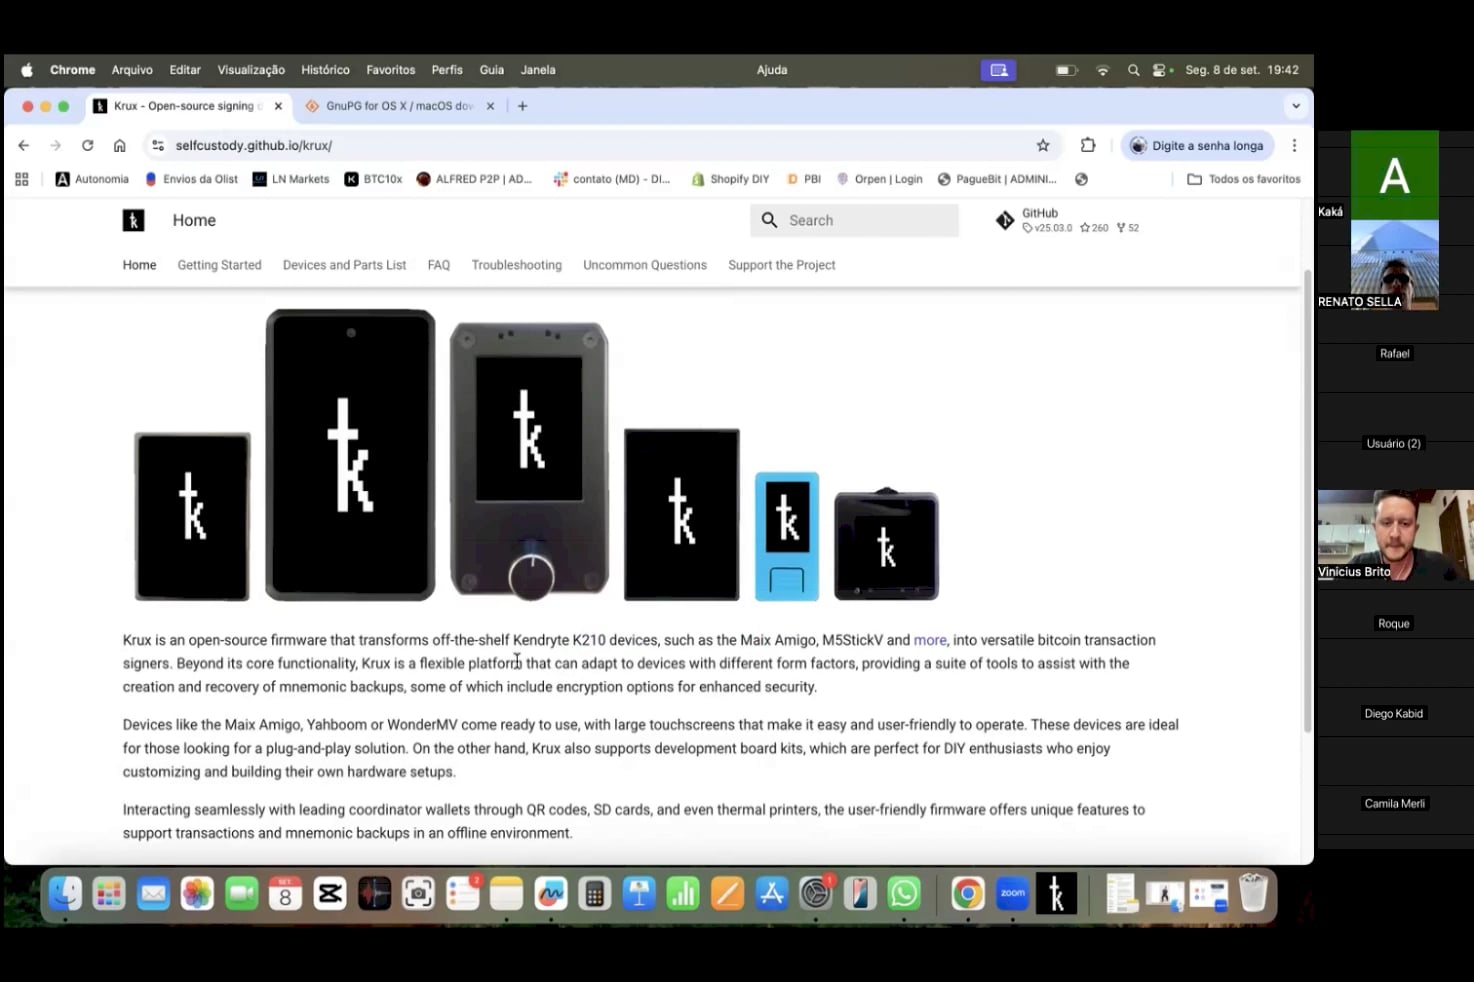Open Voice Memos from the Dock
The image size is (1474, 982).
coord(374,893)
